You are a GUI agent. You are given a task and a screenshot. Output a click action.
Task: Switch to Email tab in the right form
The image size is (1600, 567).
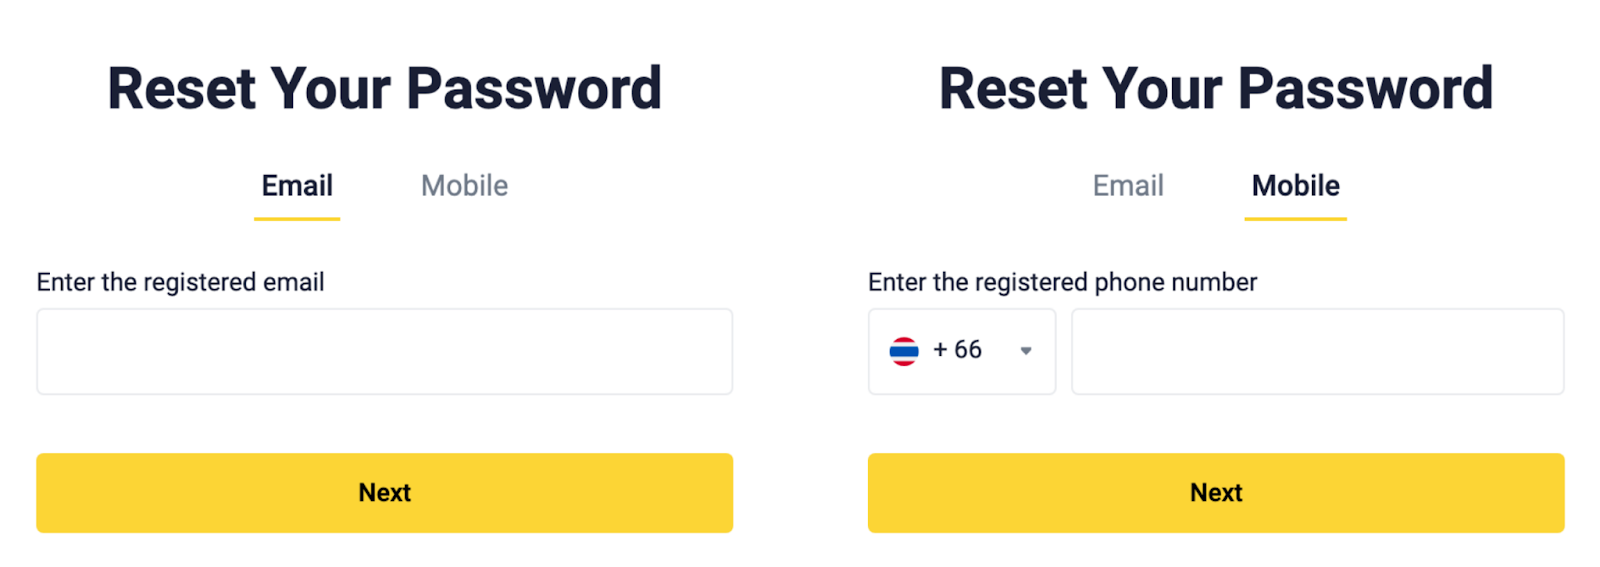click(1128, 186)
